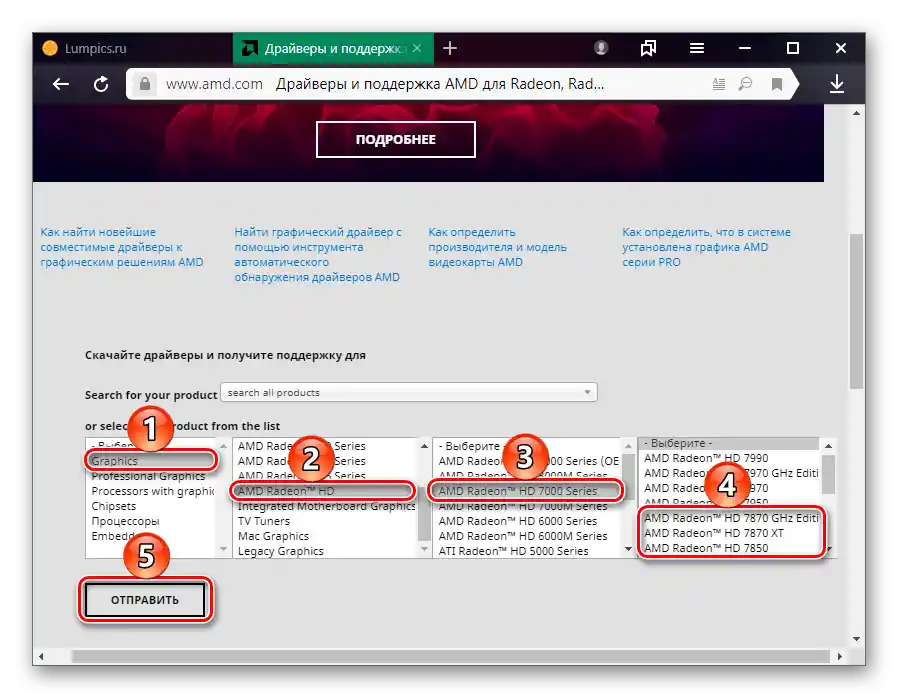This screenshot has height=698, width=898.
Task: Select Professional Graphics in category list
Action: coord(151,476)
